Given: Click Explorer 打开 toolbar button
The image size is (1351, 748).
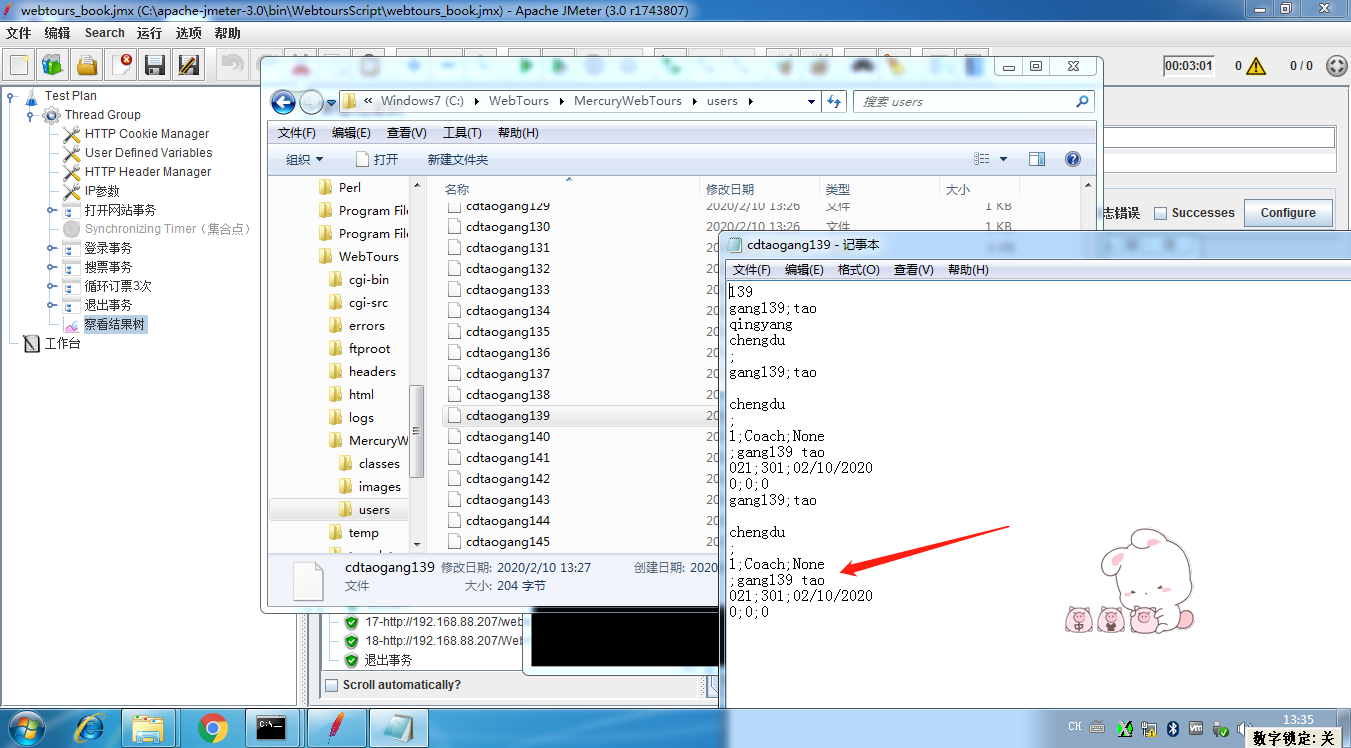Looking at the screenshot, I should pos(376,160).
